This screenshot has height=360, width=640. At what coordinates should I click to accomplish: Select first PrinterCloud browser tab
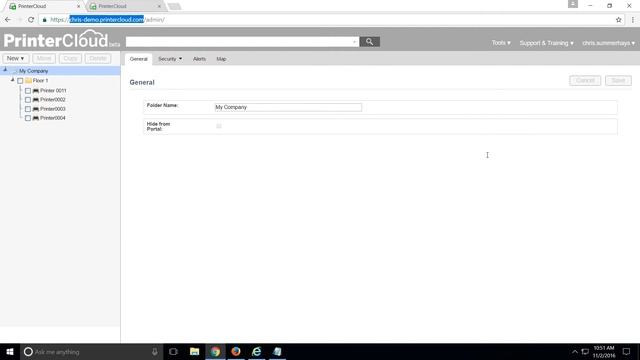pyautogui.click(x=43, y=6)
